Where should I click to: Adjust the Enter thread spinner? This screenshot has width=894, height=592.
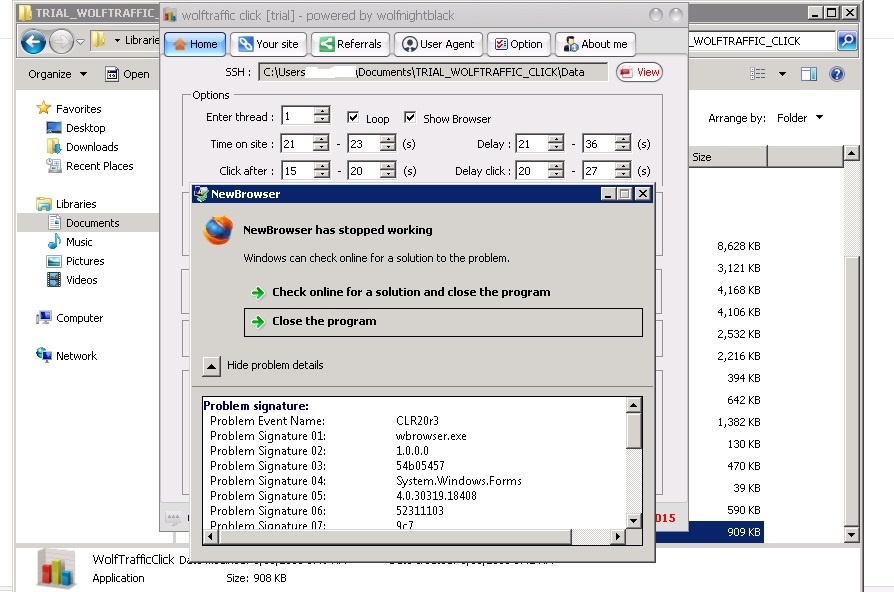point(322,116)
